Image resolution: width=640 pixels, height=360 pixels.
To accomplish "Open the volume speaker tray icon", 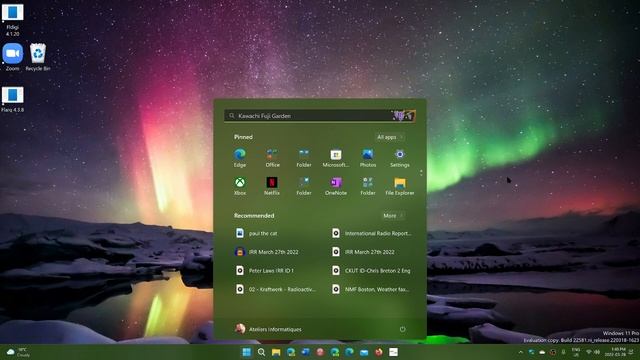I will coord(597,352).
